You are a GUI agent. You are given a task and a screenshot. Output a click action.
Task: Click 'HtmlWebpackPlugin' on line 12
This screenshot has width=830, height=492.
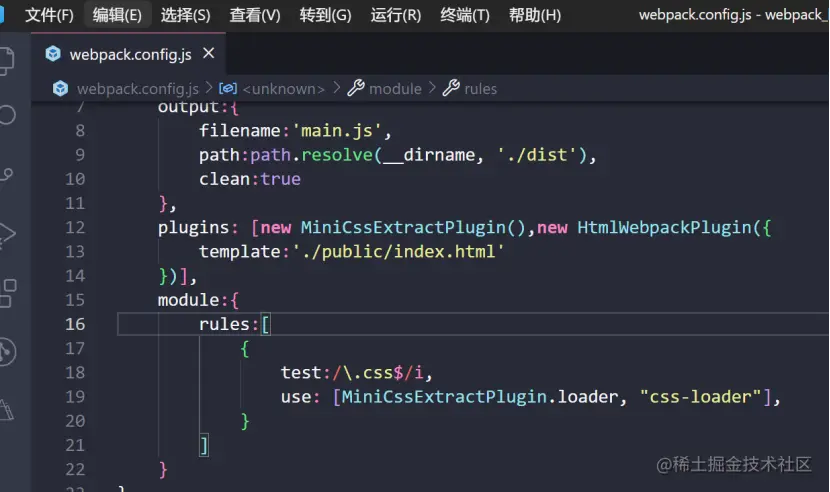tap(664, 227)
